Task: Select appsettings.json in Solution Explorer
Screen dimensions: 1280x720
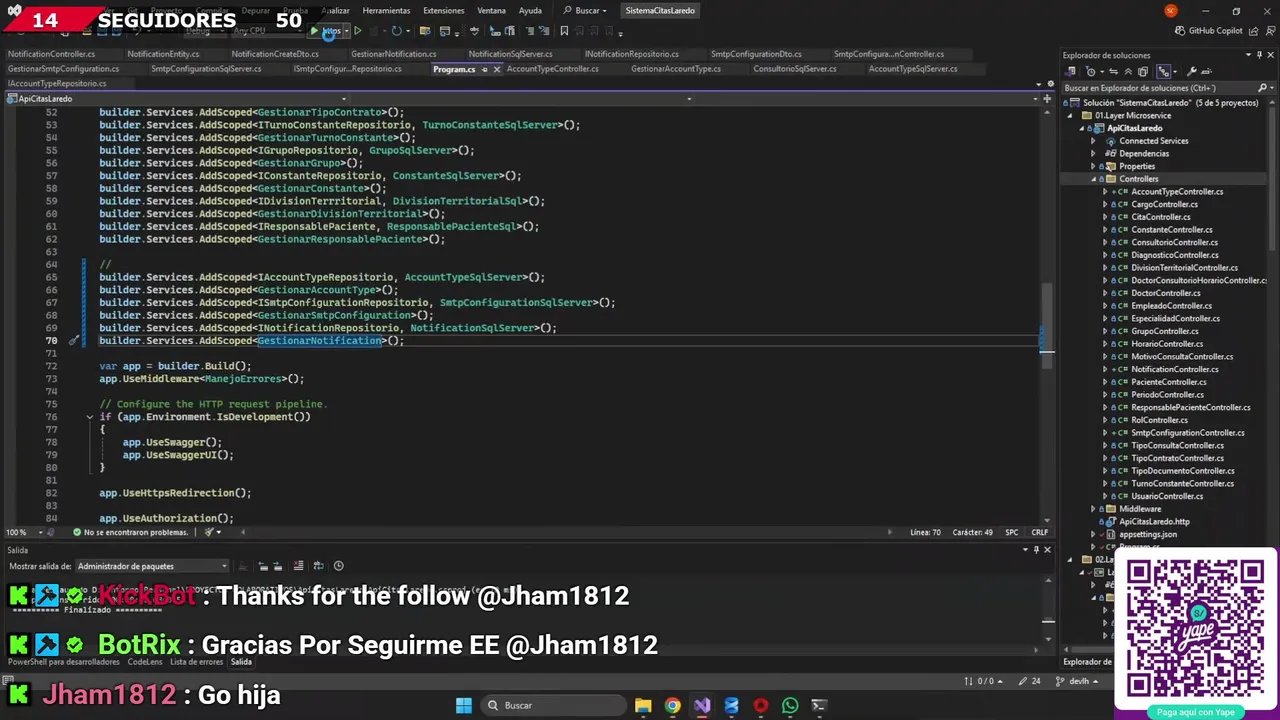Action: pos(1148,535)
